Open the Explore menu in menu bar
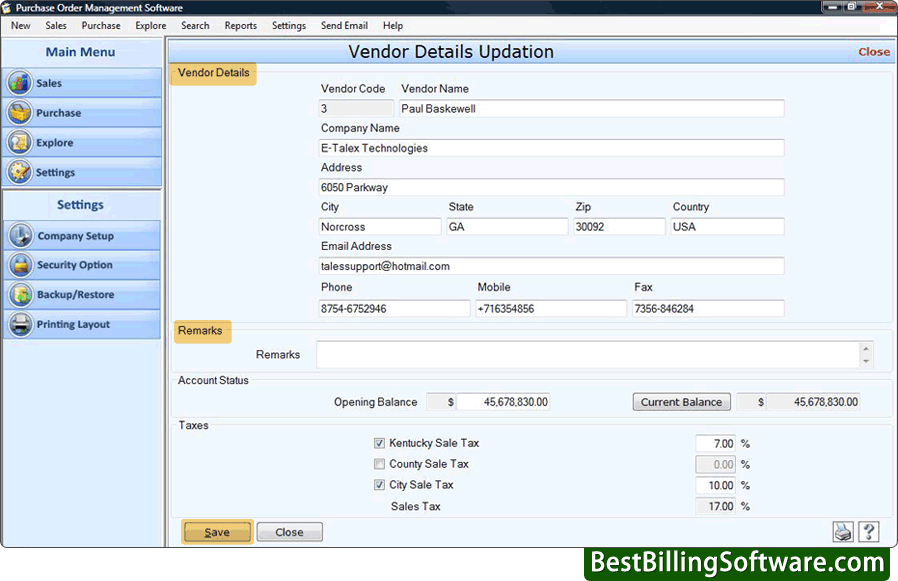 point(151,26)
